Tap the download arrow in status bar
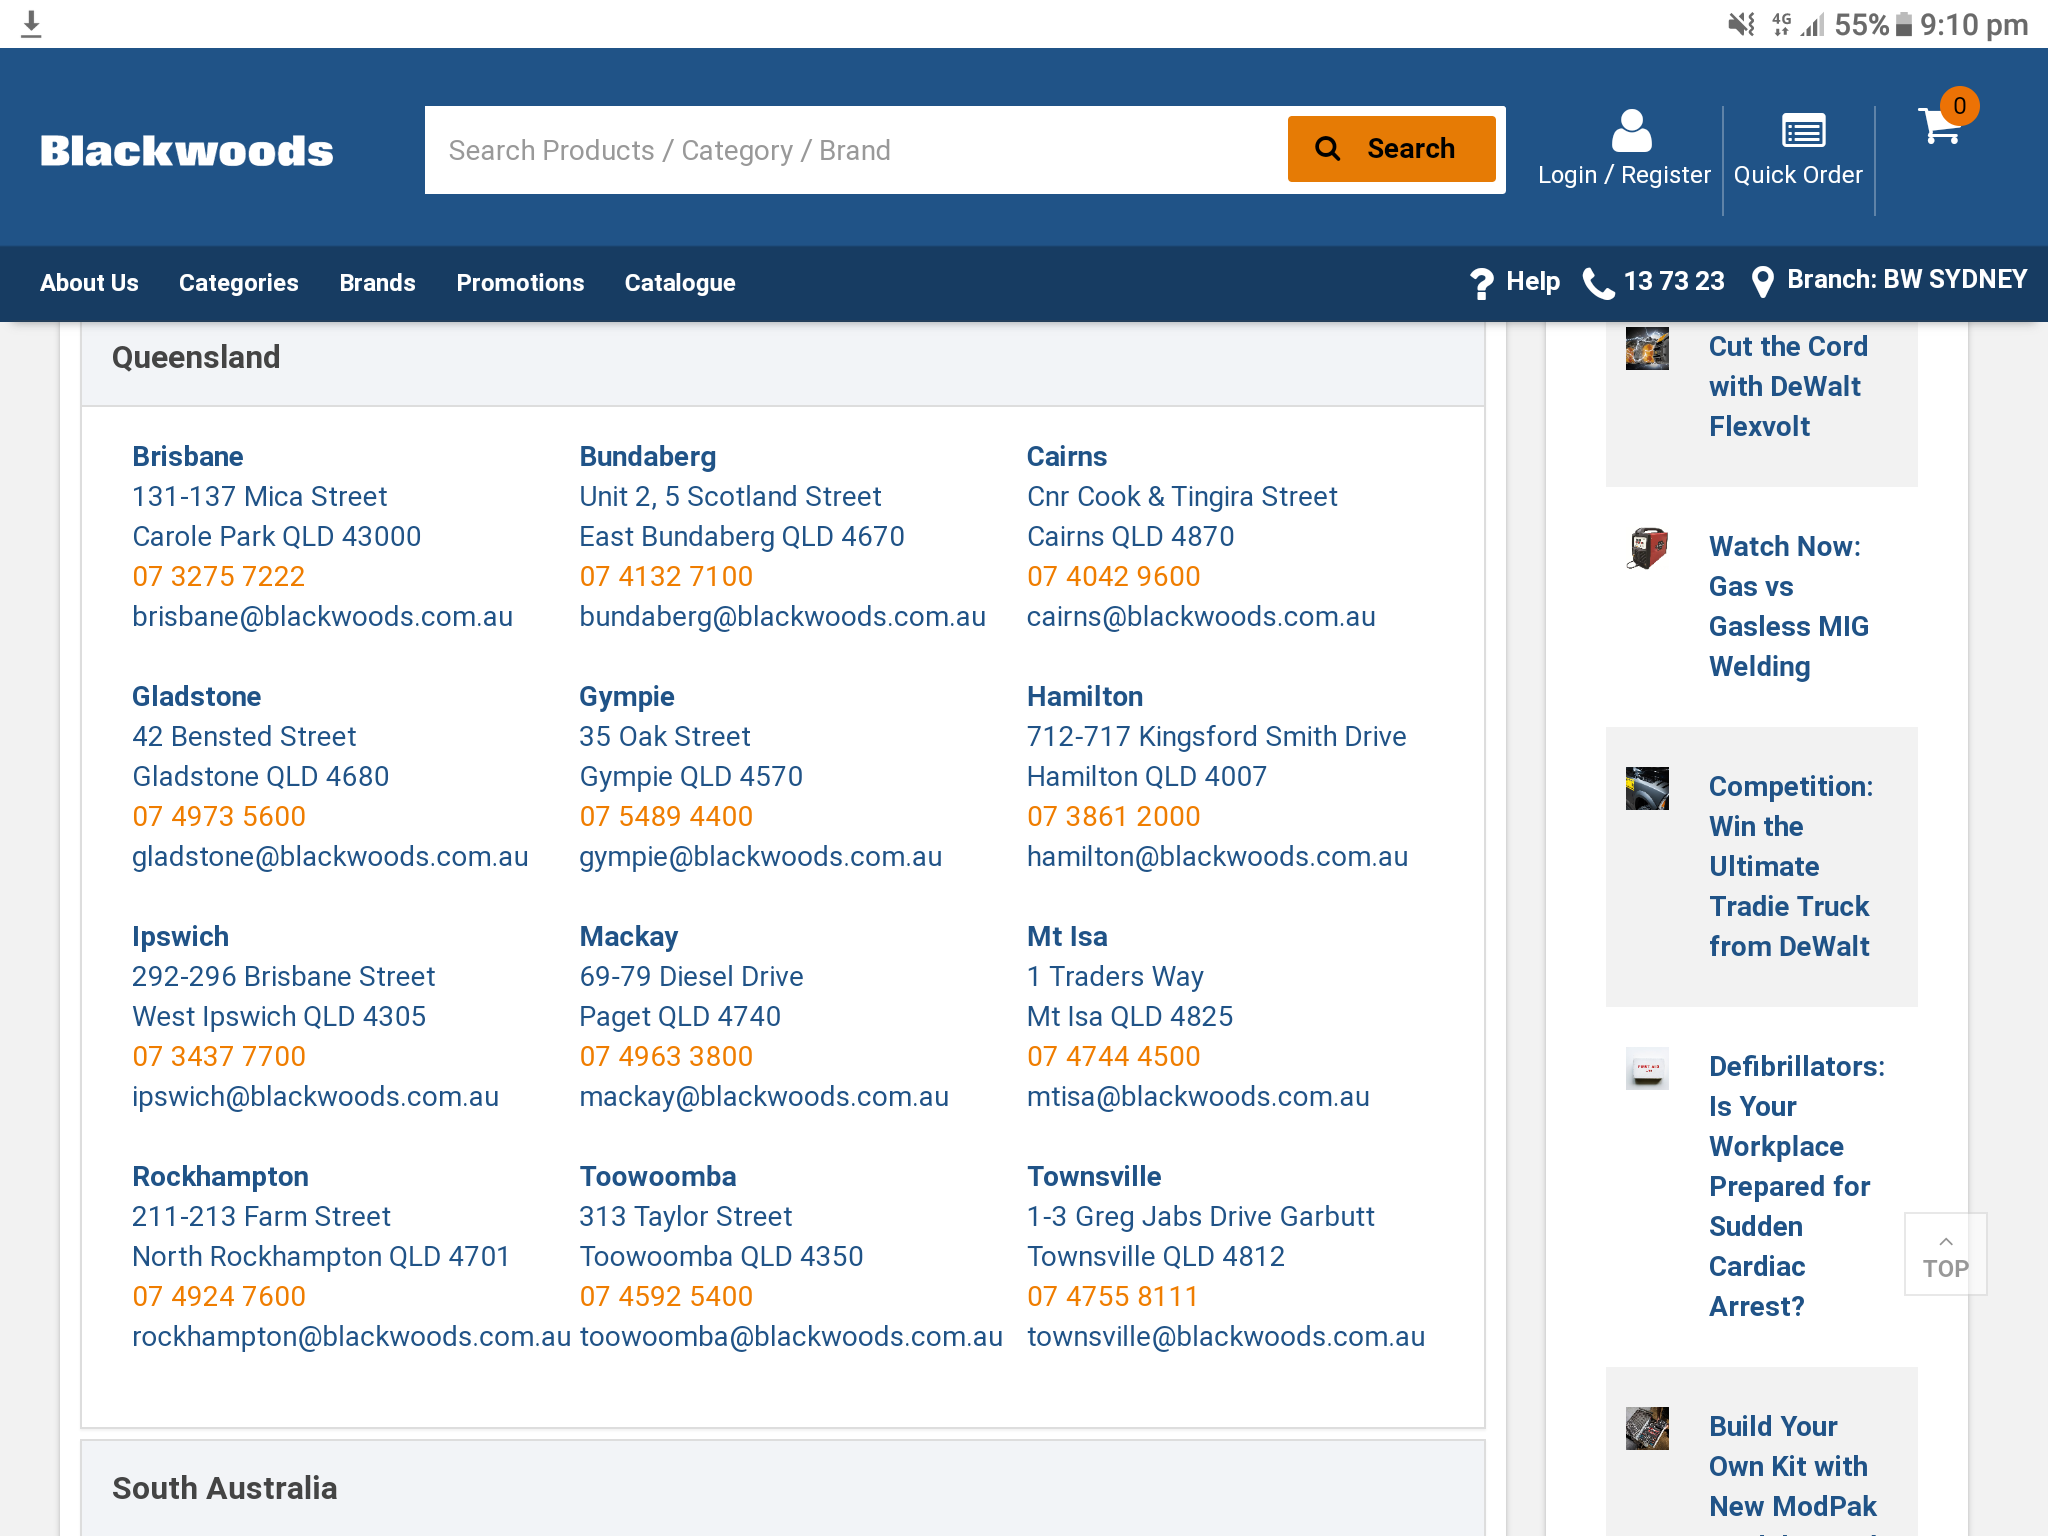The height and width of the screenshot is (1536, 2048). coord(31,24)
